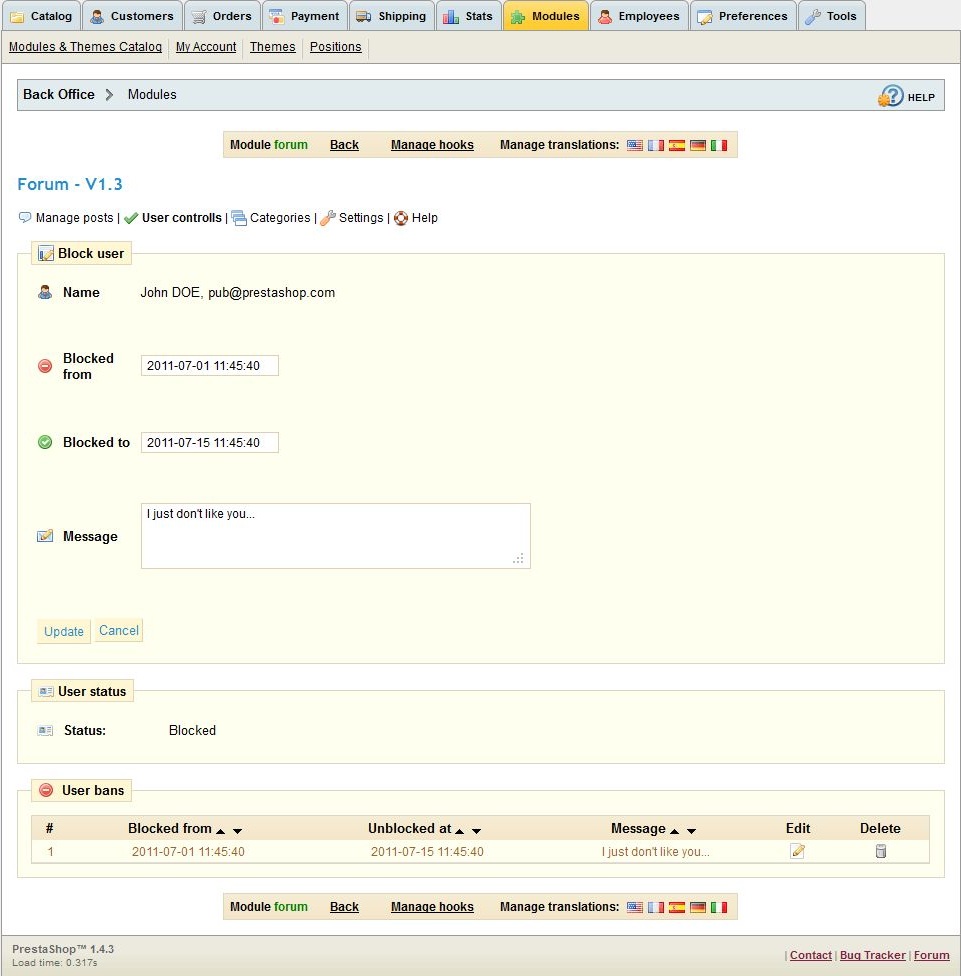Image resolution: width=961 pixels, height=976 pixels.
Task: Delete ban using the trash icon
Action: [x=880, y=851]
